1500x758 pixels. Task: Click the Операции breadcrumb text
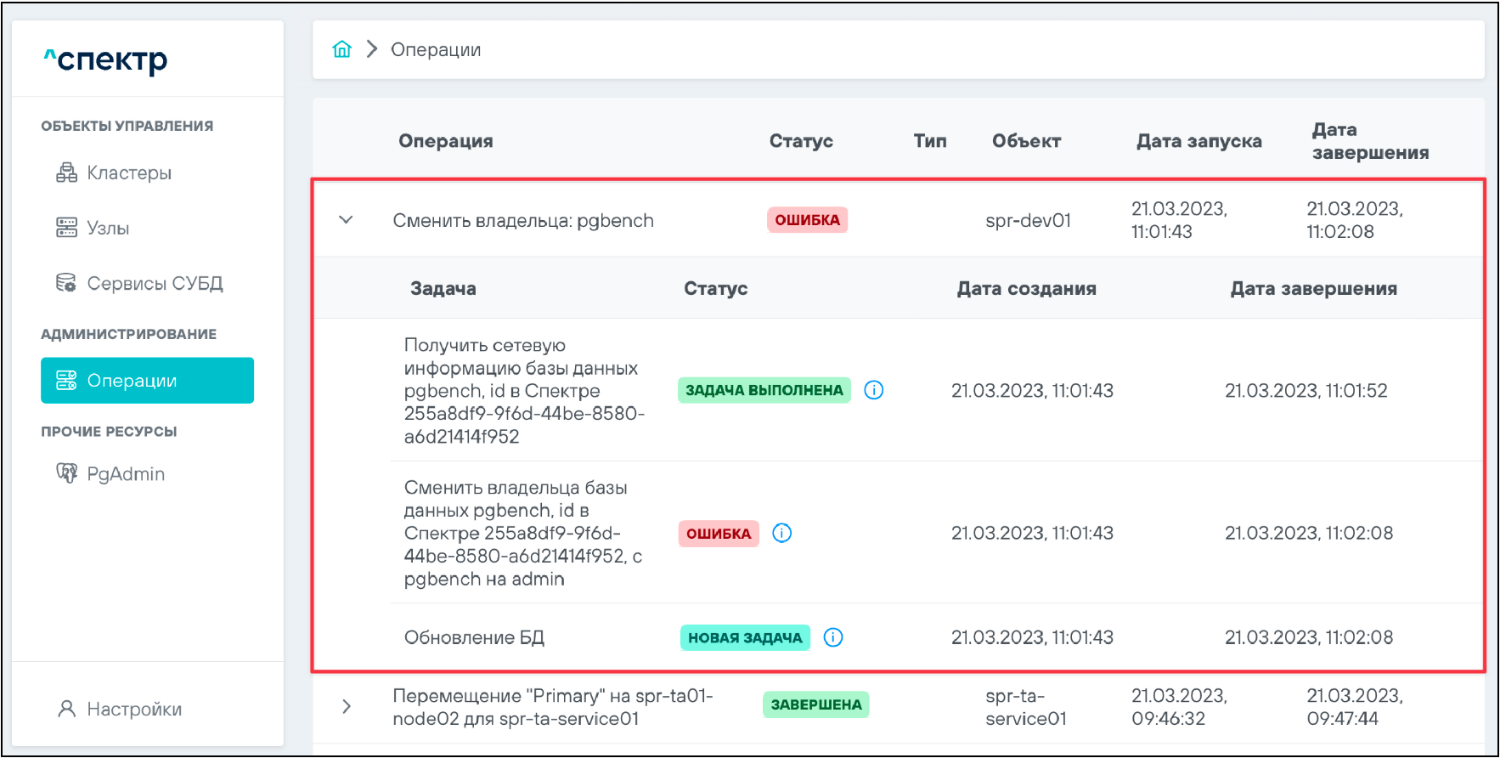coord(435,49)
